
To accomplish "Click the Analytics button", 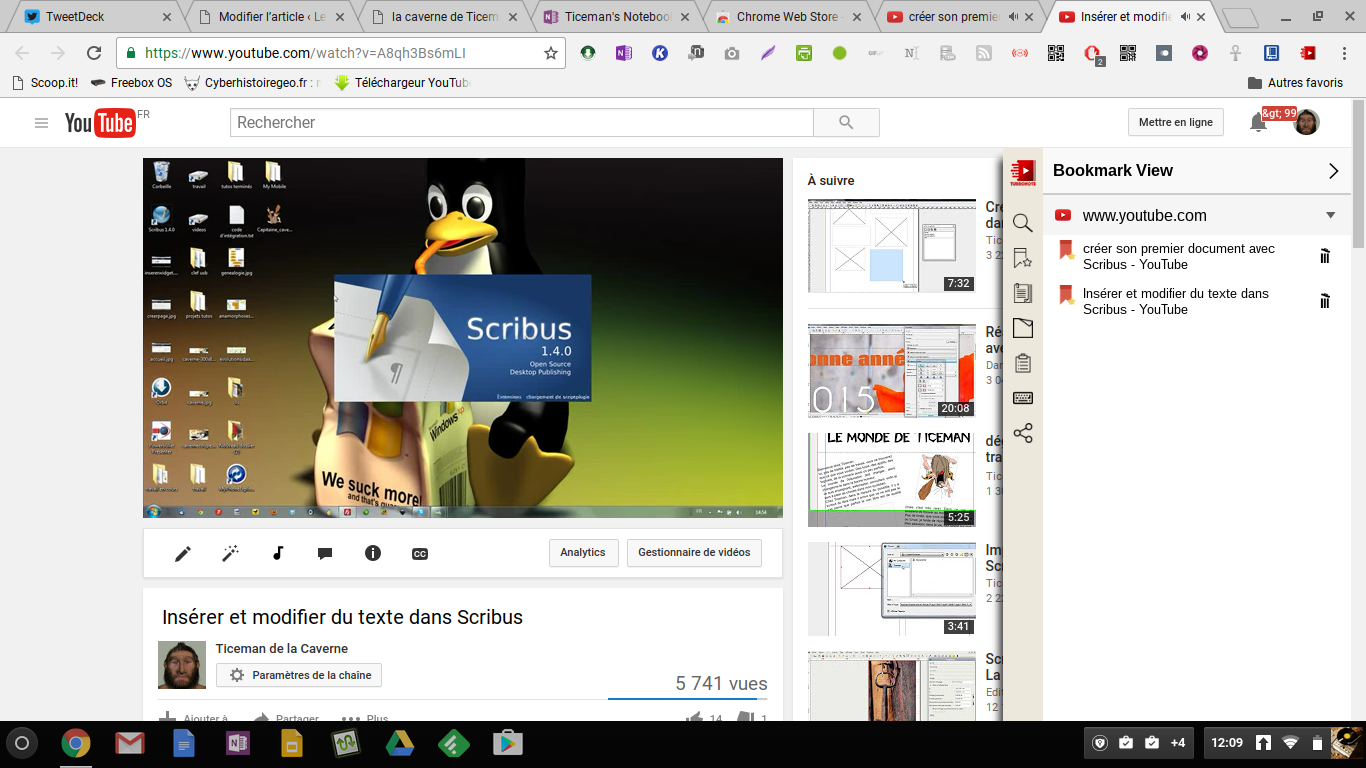I will 583,553.
